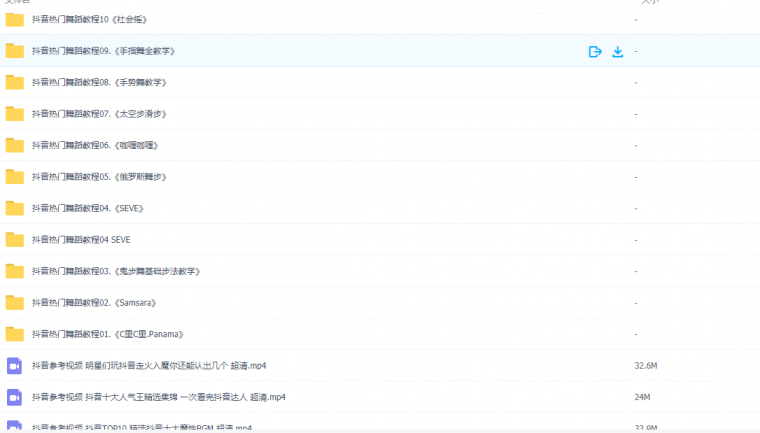This screenshot has height=433, width=760.
Task: Click the 24M file size value
Action: pyautogui.click(x=642, y=397)
